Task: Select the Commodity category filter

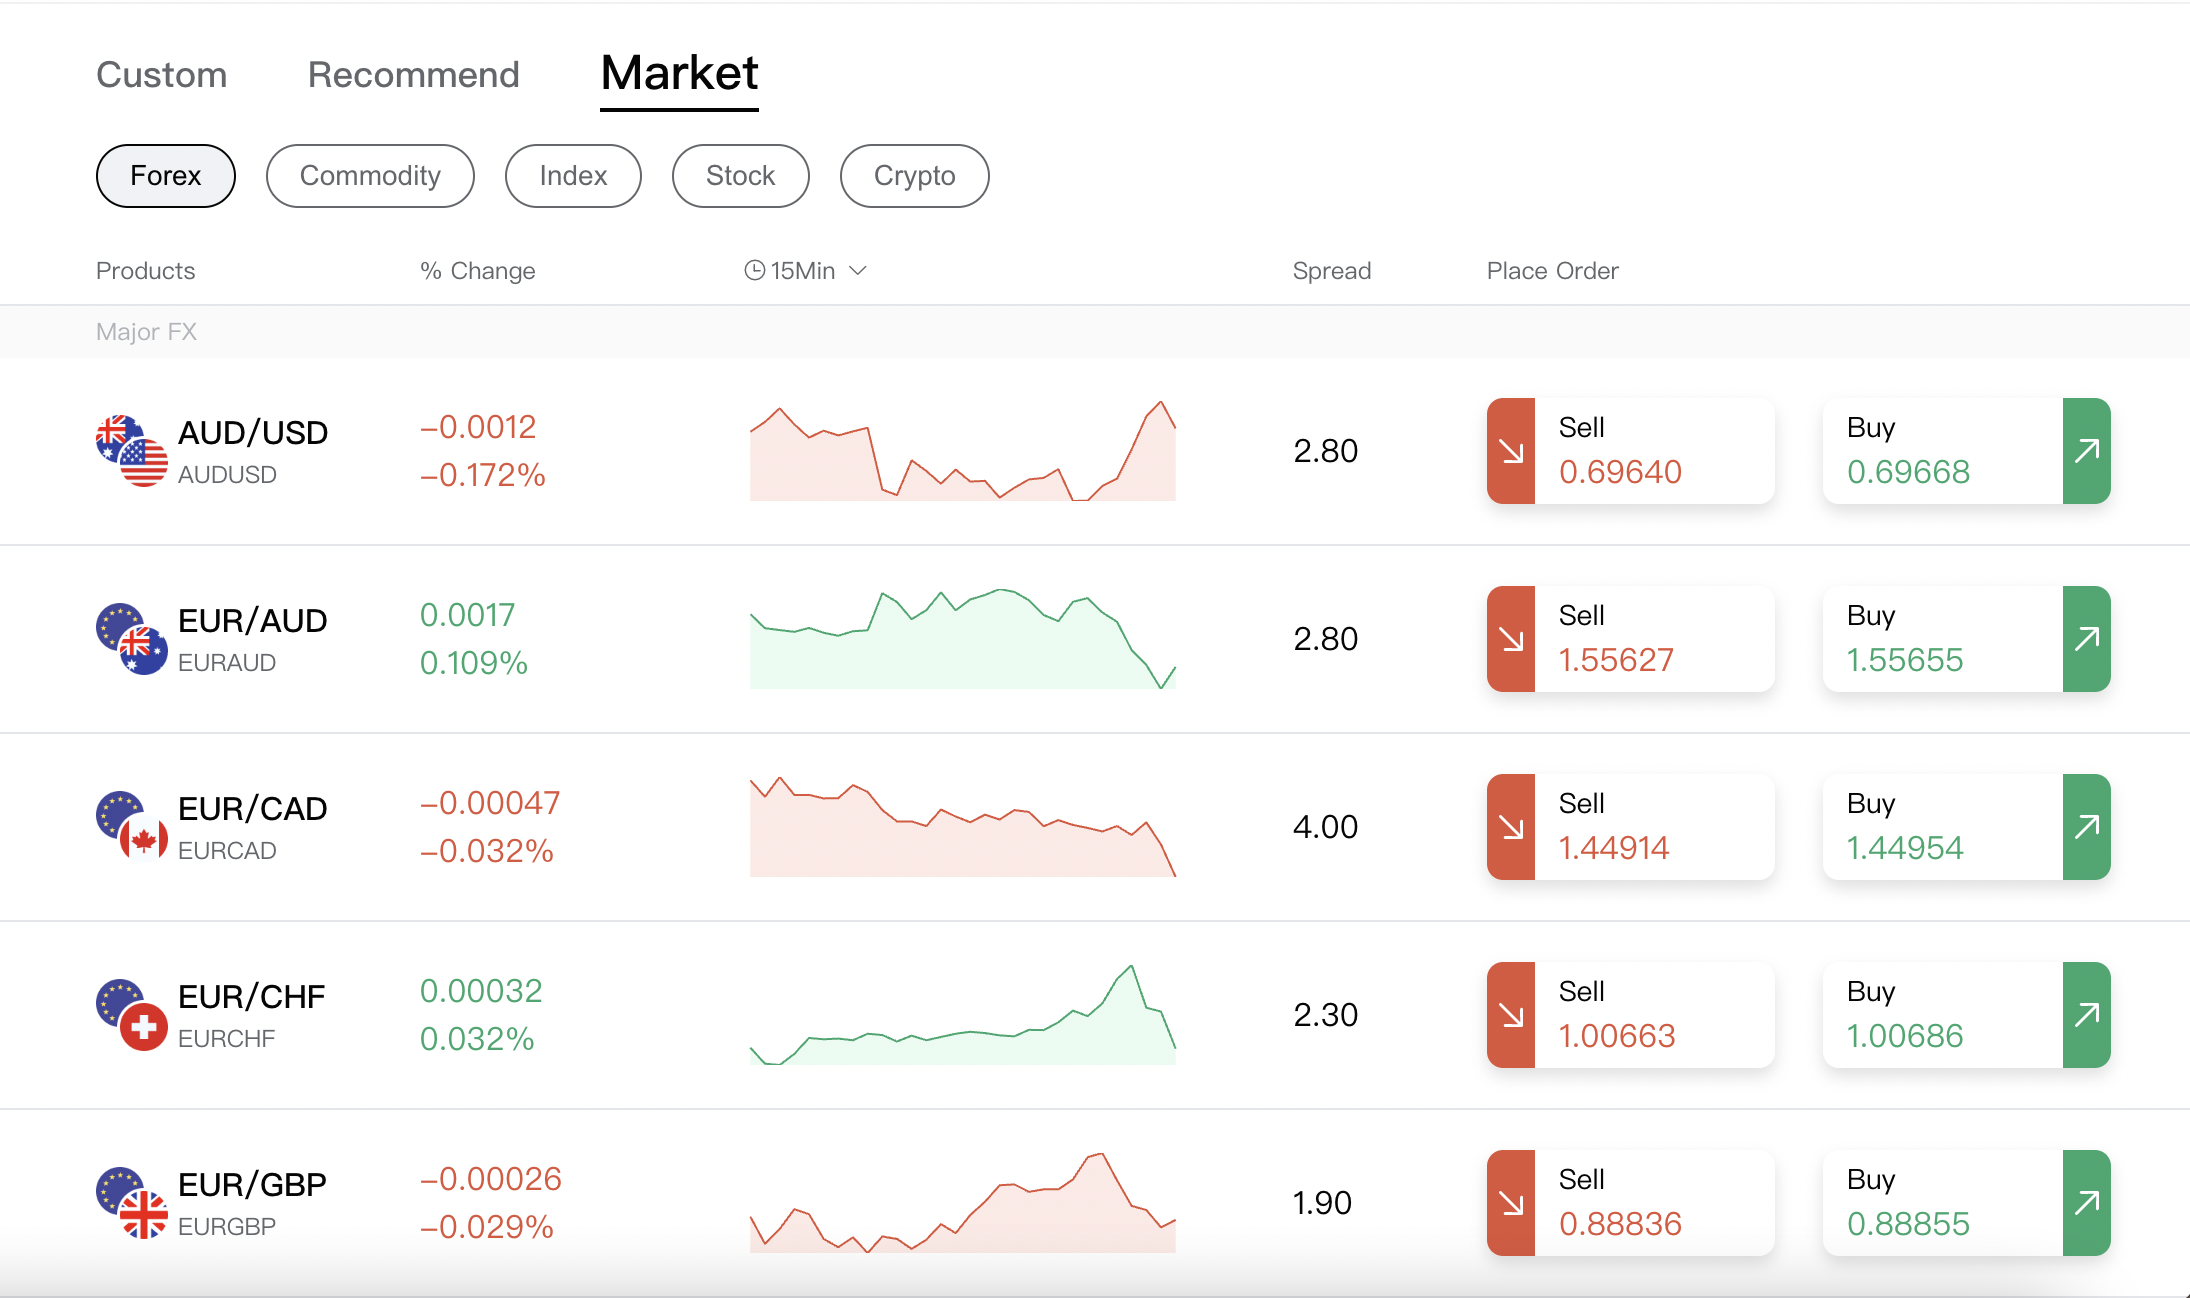Action: 370,176
